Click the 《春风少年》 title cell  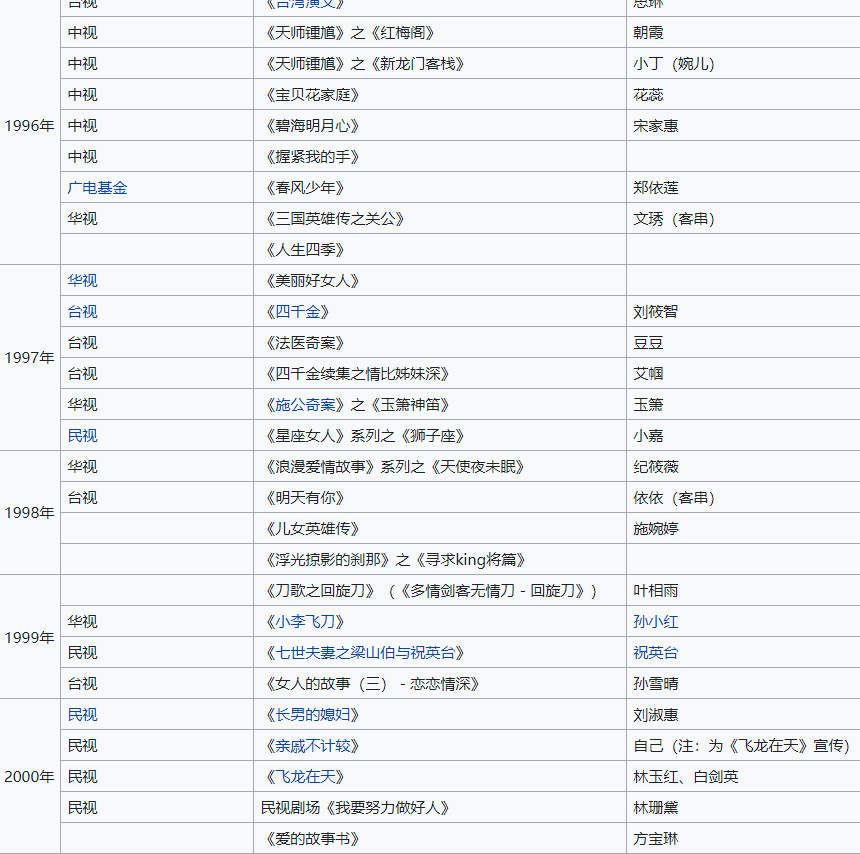[x=440, y=188]
